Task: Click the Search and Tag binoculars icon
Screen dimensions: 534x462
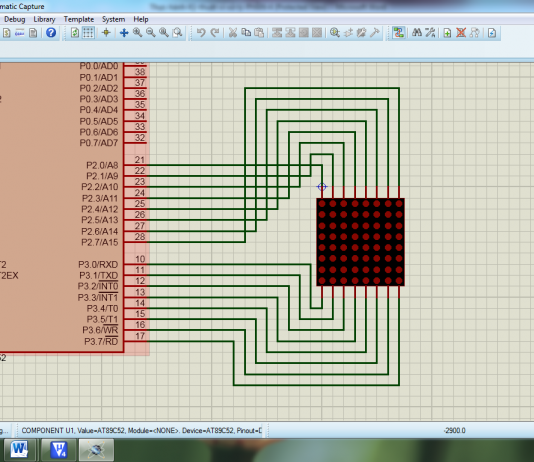Action: click(x=417, y=33)
